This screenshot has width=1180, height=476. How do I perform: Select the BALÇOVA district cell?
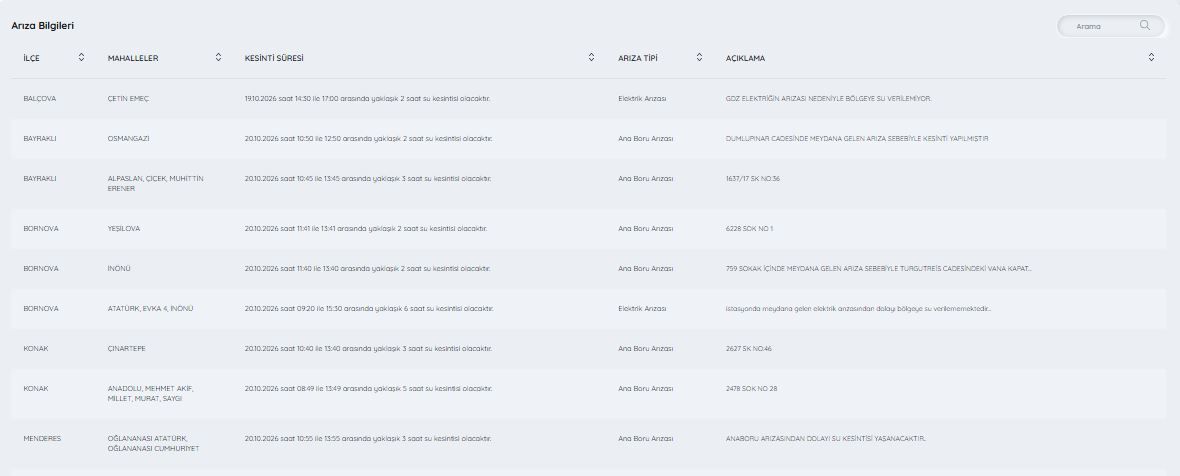click(40, 99)
